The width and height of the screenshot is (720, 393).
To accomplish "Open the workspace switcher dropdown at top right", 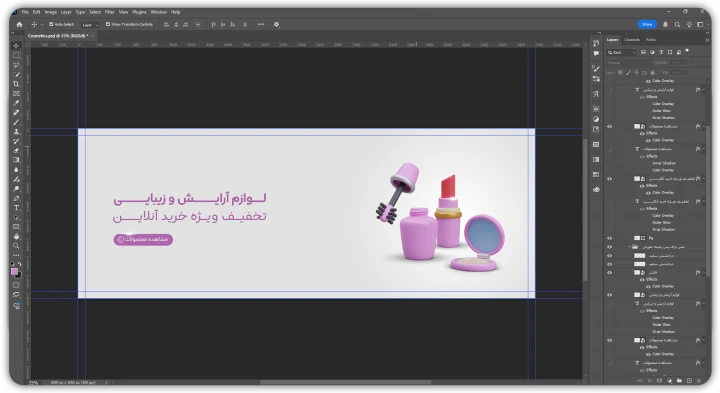I will point(701,24).
